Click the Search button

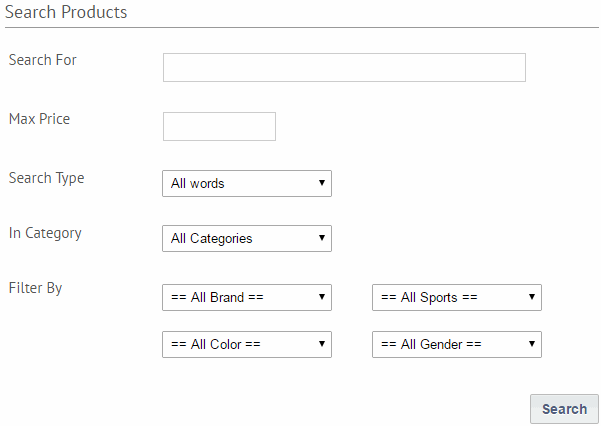click(x=564, y=409)
